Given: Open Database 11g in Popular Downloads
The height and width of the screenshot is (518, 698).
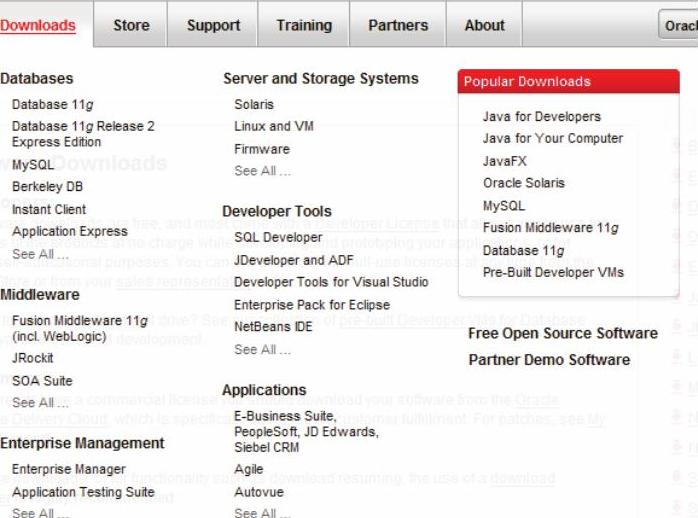Looking at the screenshot, I should (x=524, y=251).
